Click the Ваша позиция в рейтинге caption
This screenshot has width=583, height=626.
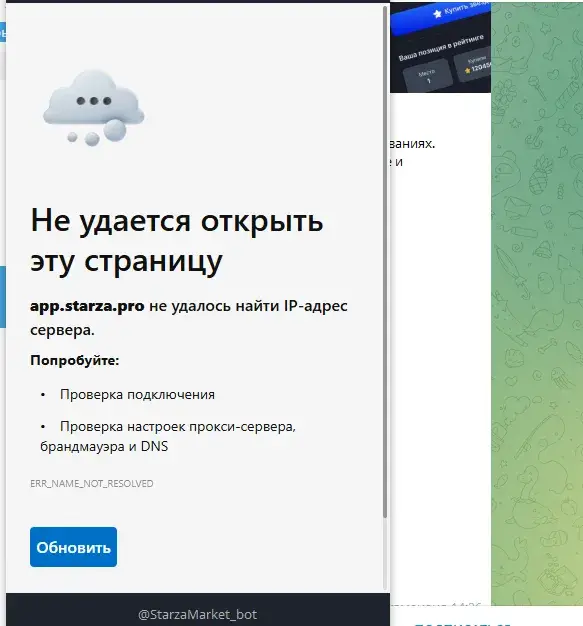pos(441,48)
